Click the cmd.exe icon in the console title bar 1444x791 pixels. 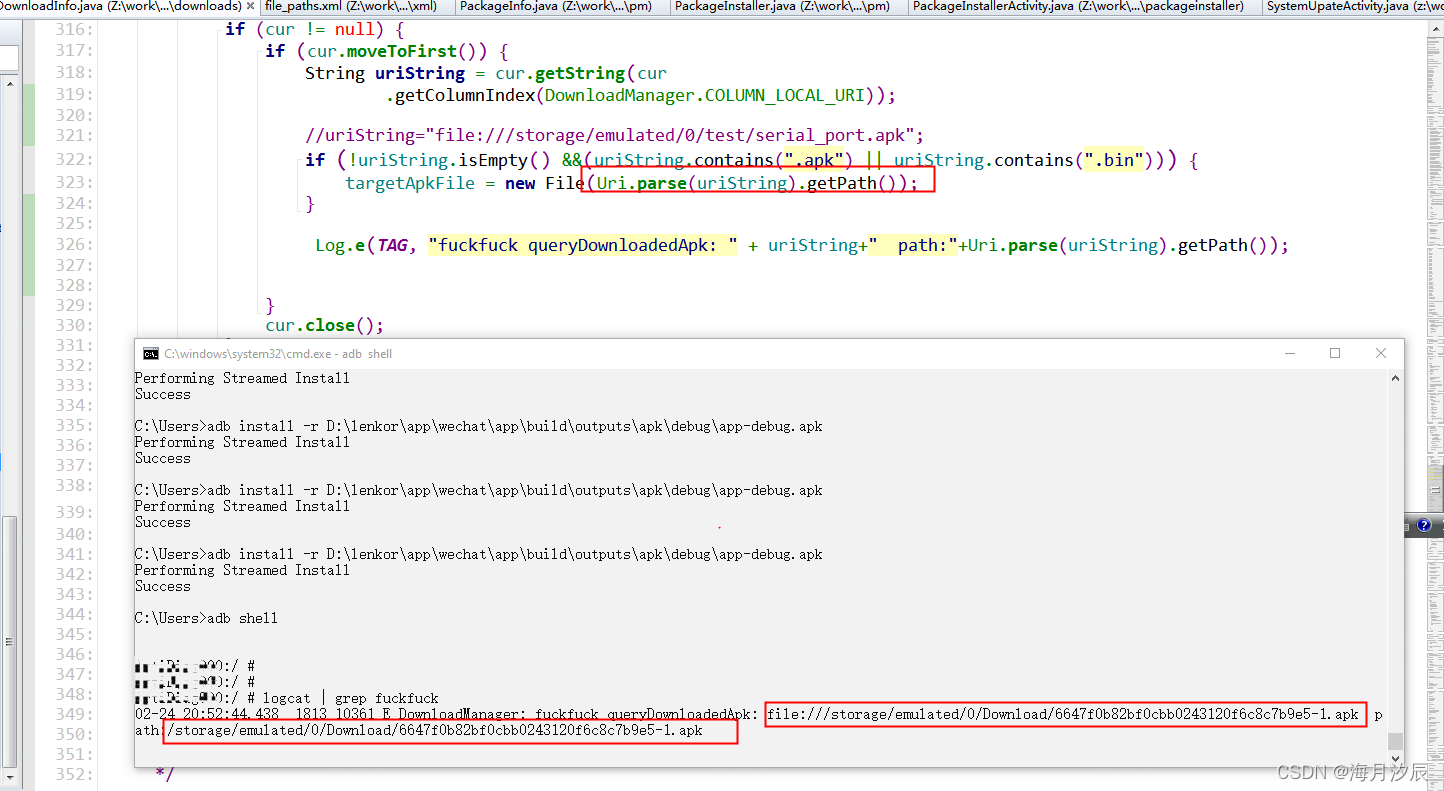[x=151, y=353]
